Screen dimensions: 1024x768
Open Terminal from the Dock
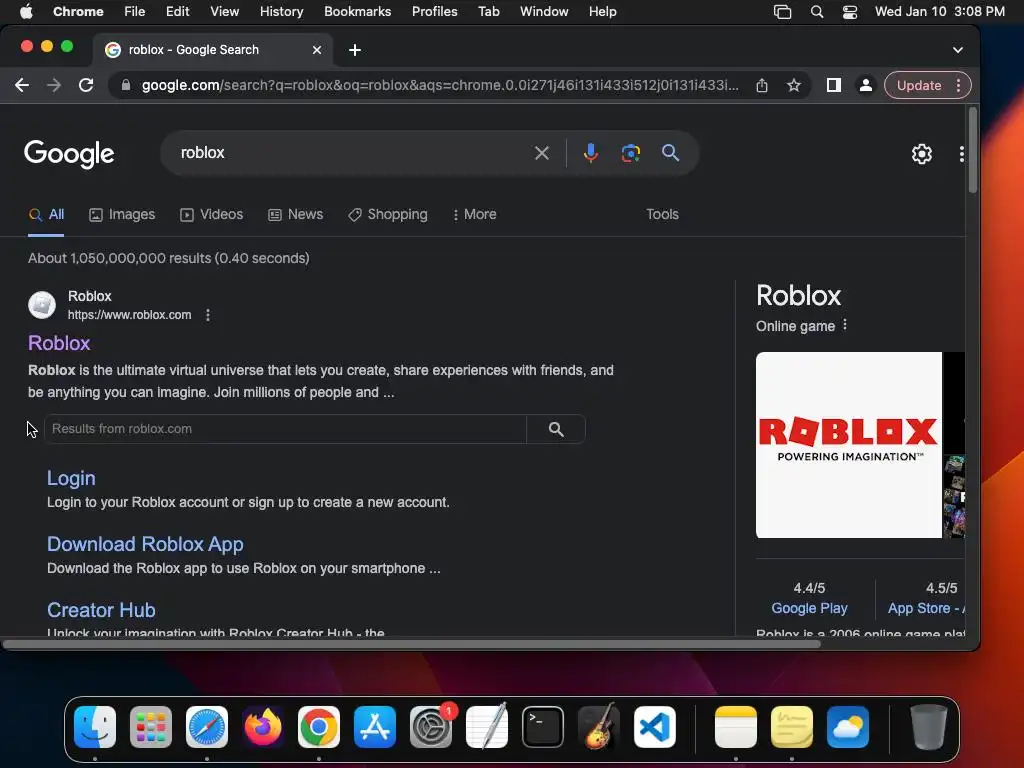[543, 727]
